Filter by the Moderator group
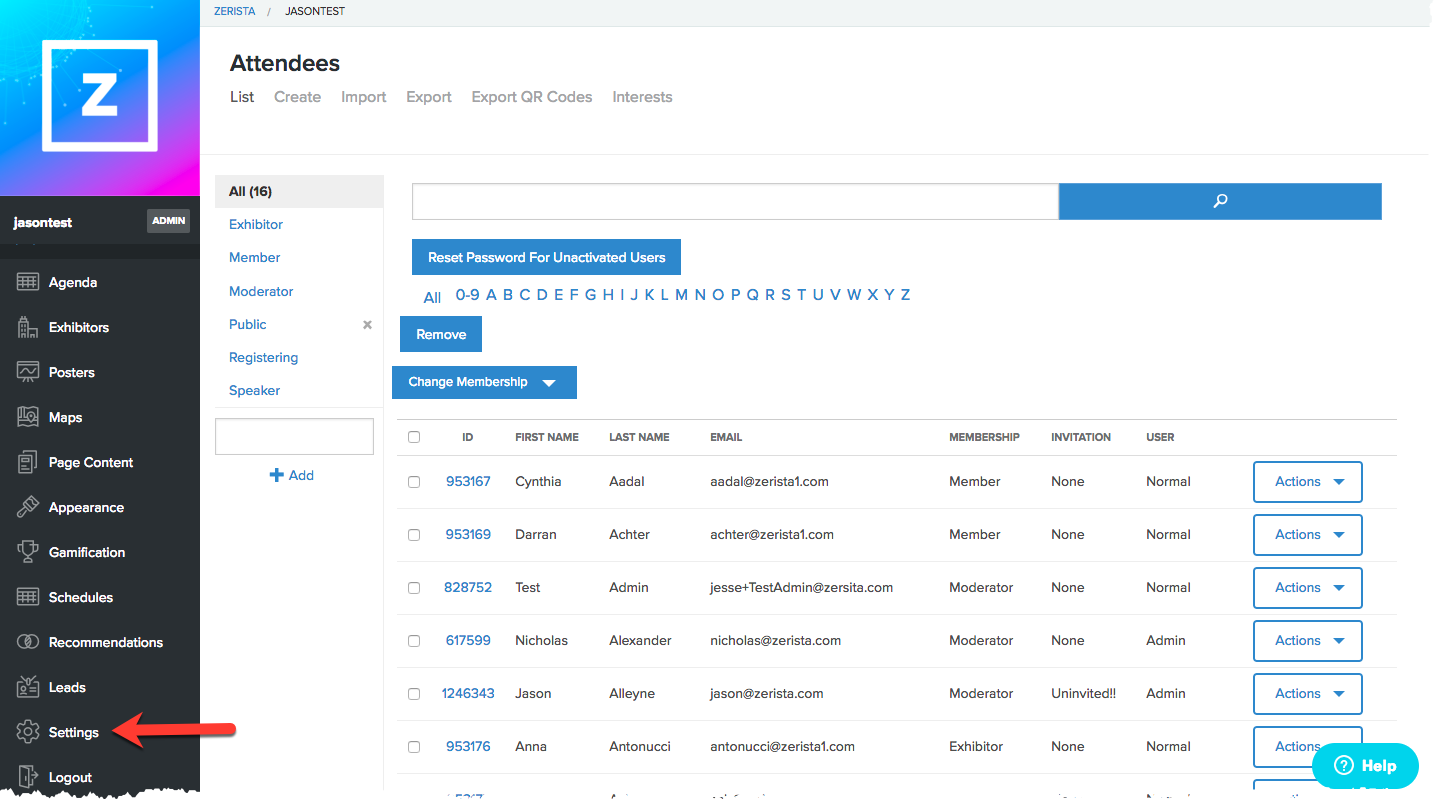Image resolution: width=1440 pixels, height=799 pixels. tap(261, 292)
